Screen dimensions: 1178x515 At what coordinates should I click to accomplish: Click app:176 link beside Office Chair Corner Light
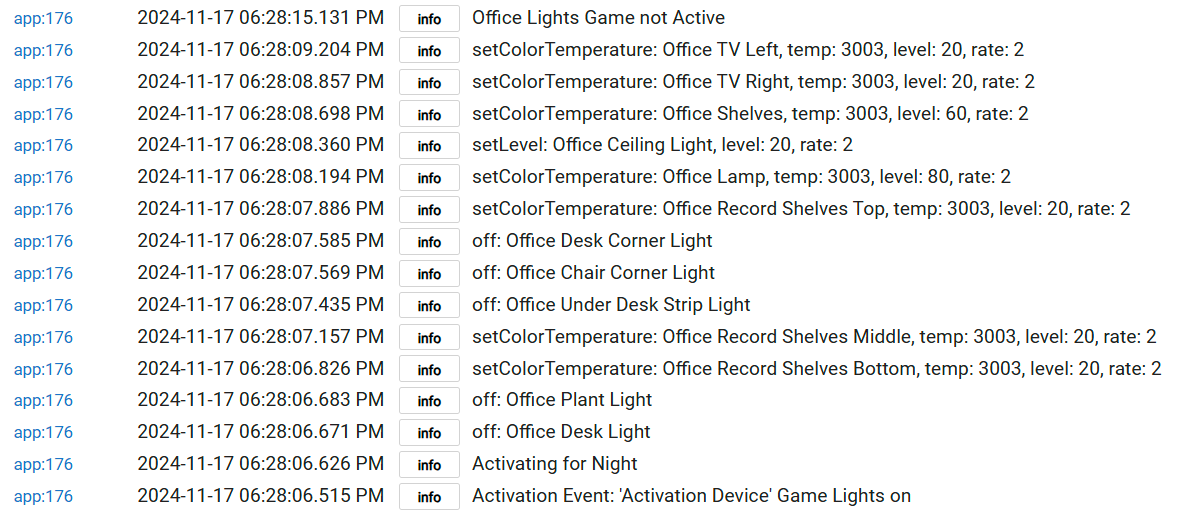pyautogui.click(x=43, y=273)
